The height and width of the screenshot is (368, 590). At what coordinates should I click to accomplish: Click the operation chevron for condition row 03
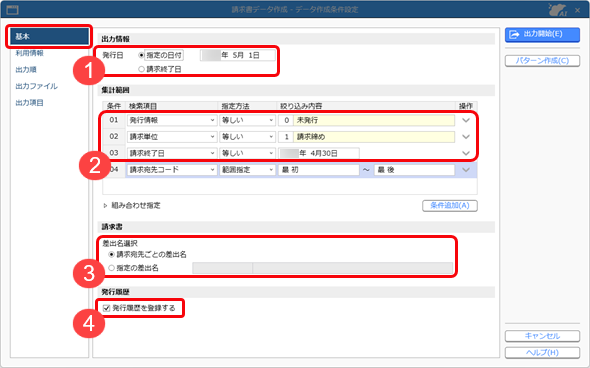coord(466,154)
